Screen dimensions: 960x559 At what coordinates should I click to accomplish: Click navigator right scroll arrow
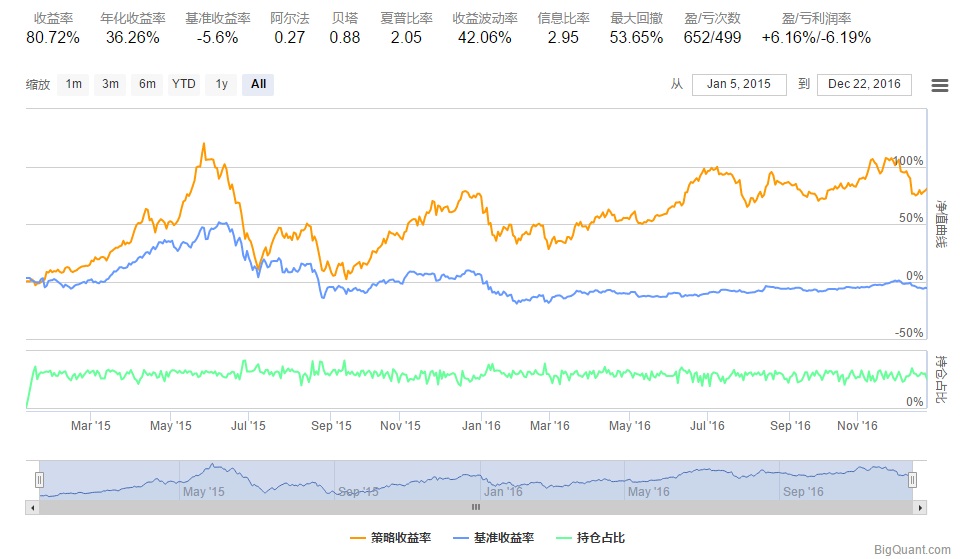coord(920,507)
